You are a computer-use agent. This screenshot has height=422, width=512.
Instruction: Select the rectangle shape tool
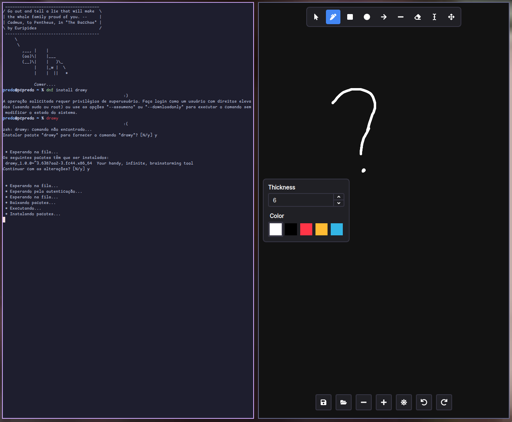pos(350,17)
